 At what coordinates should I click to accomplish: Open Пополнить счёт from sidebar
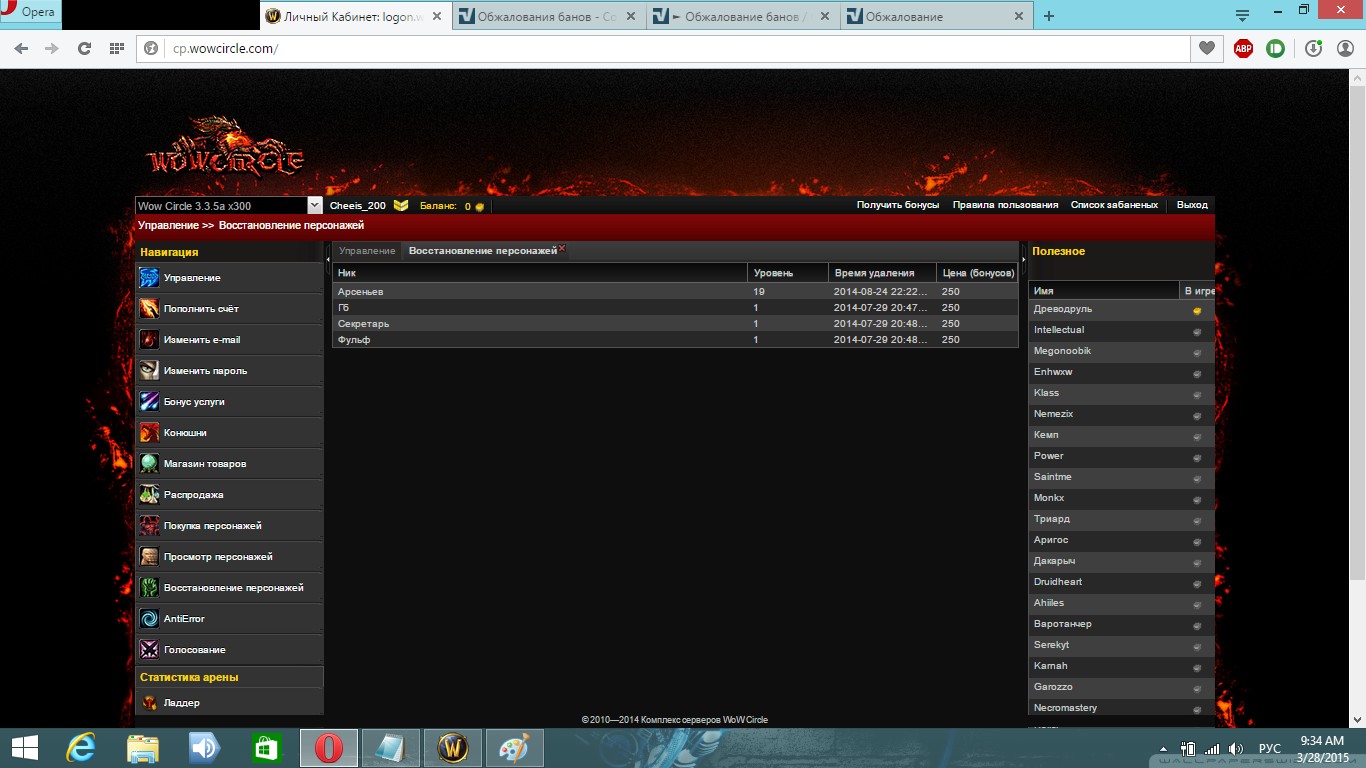tap(201, 309)
